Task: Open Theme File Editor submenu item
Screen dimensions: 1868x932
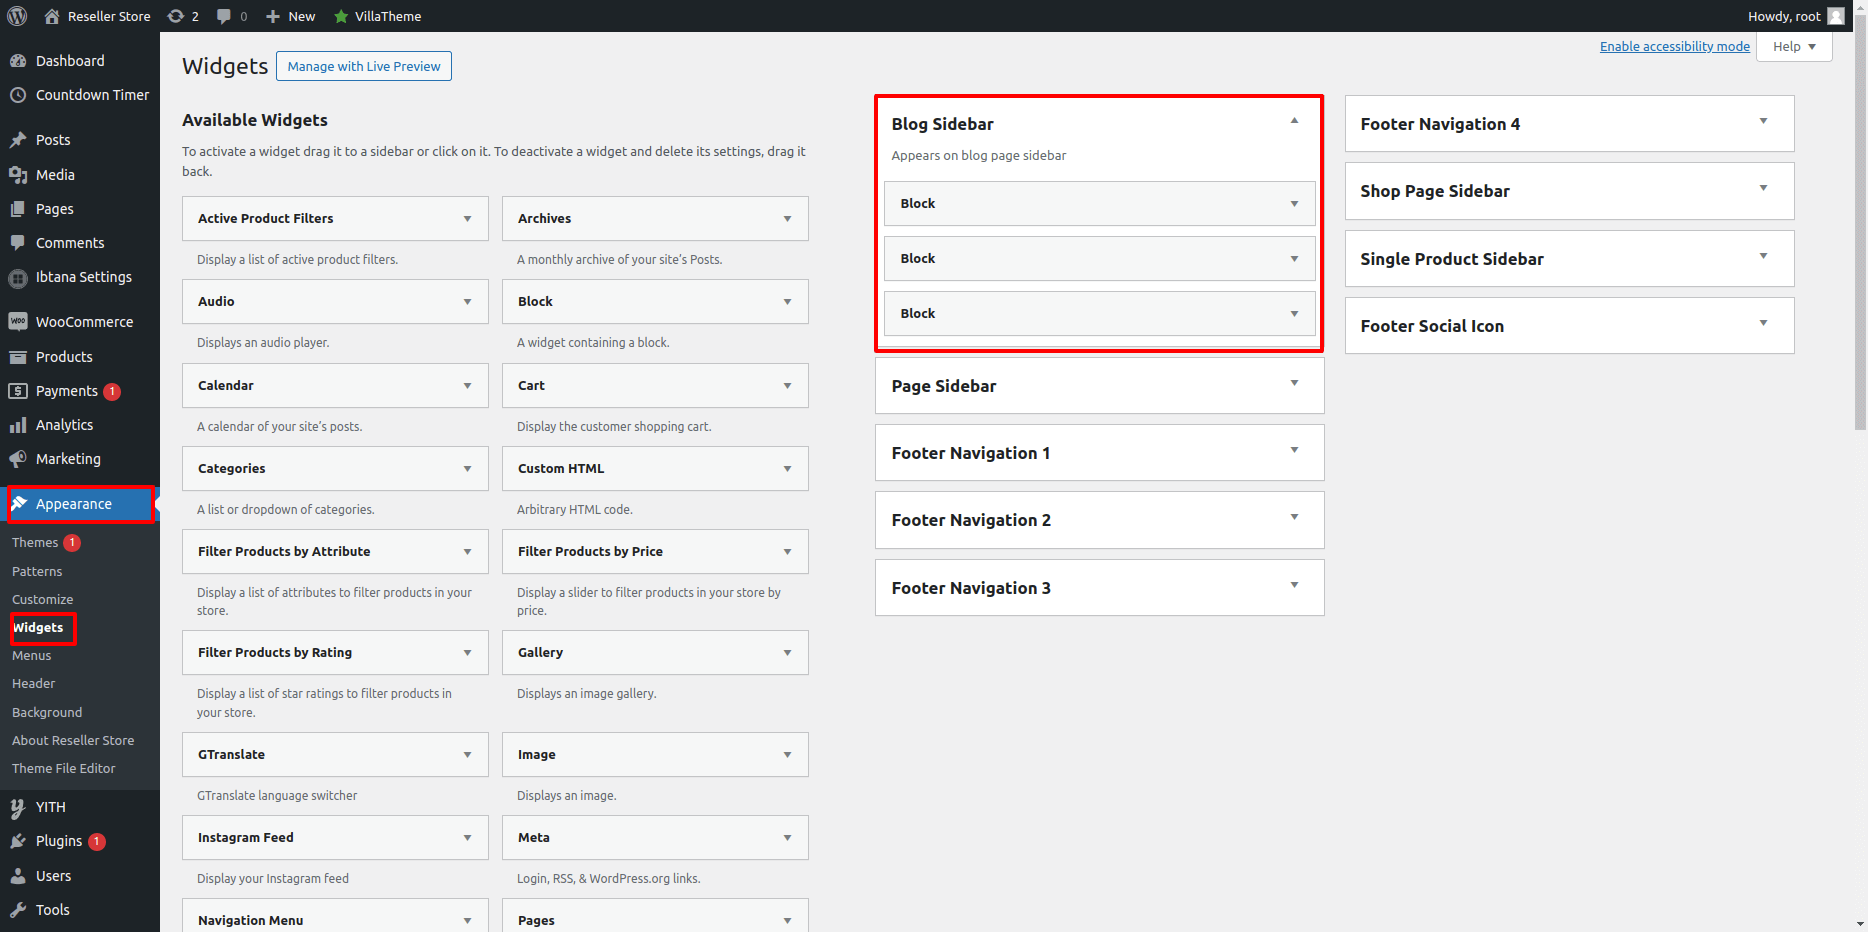Action: point(64,769)
